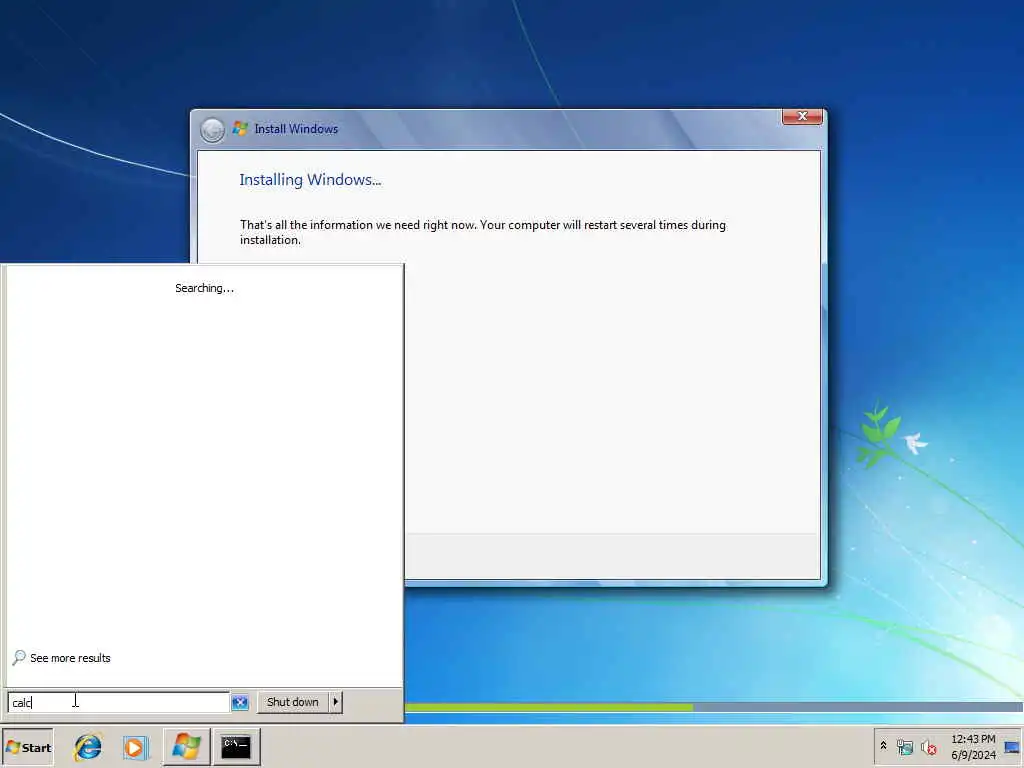1024x768 pixels.
Task: Close the Install Windows window
Action: pos(802,116)
